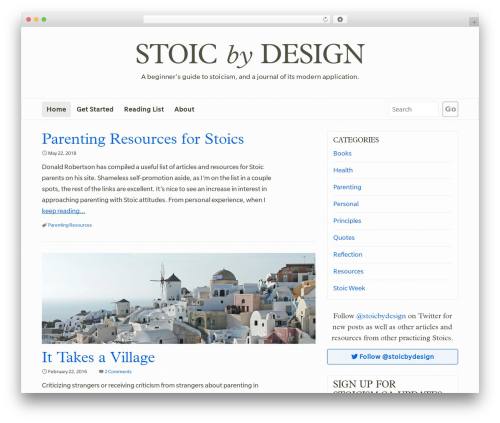Select the Personal category
This screenshot has width=500, height=423.
coord(346,204)
